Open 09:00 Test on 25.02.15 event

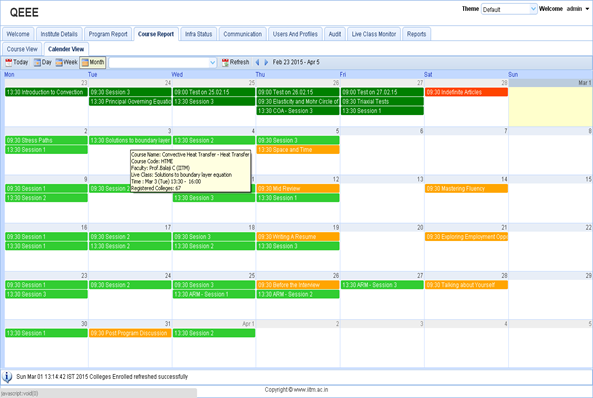click(x=214, y=92)
